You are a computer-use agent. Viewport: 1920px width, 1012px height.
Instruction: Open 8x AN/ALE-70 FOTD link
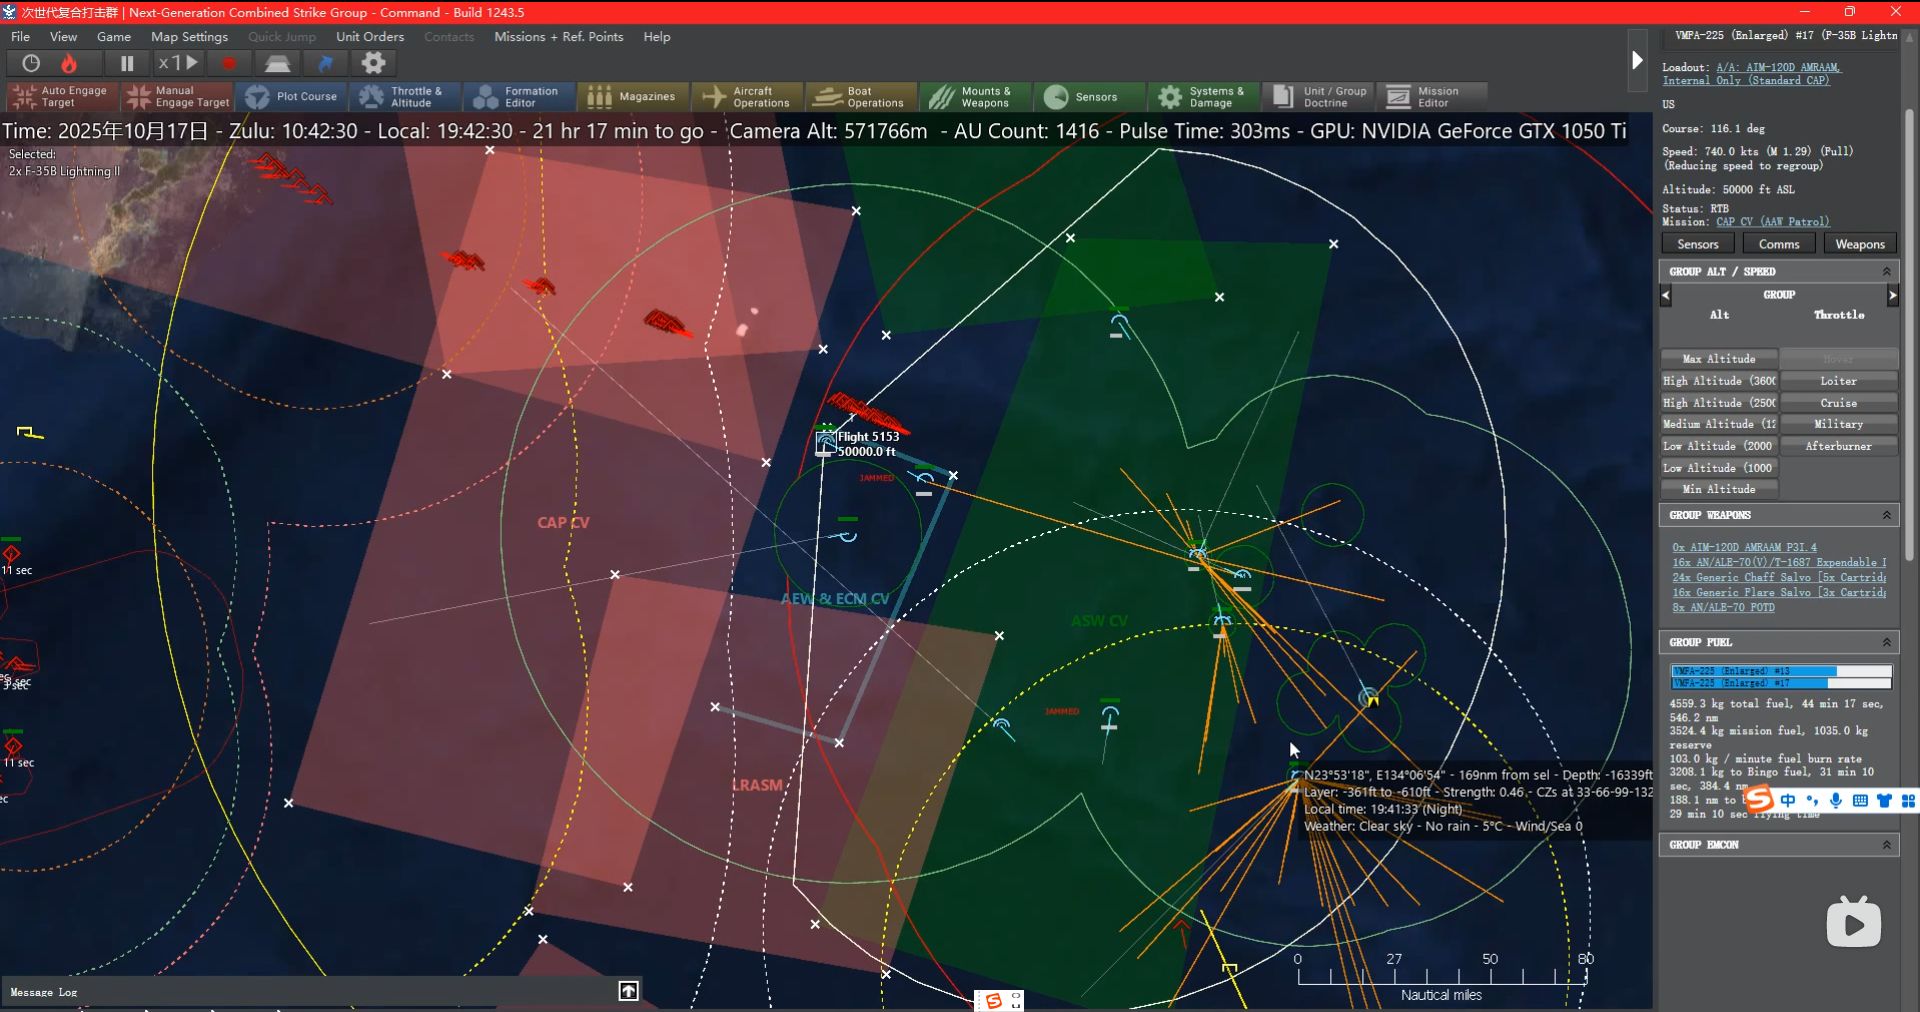click(x=1723, y=607)
